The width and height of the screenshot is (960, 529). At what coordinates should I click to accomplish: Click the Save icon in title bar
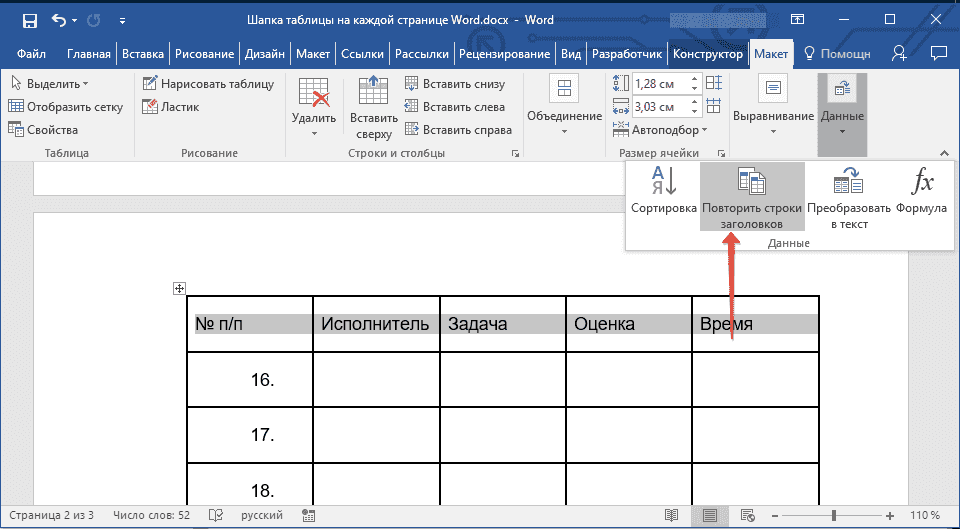(29, 19)
